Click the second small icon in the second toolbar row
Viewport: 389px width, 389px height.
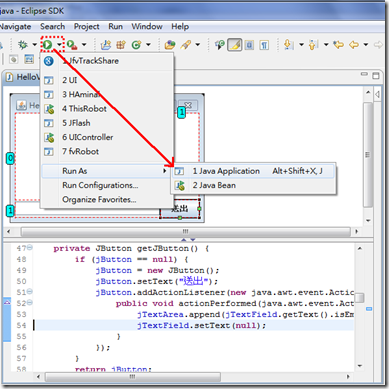coord(29,59)
